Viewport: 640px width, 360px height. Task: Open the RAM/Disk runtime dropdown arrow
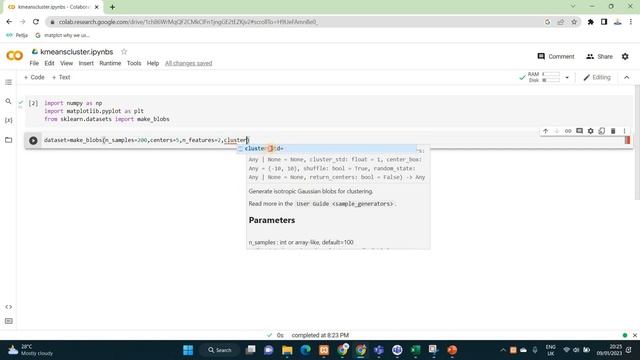(x=567, y=78)
